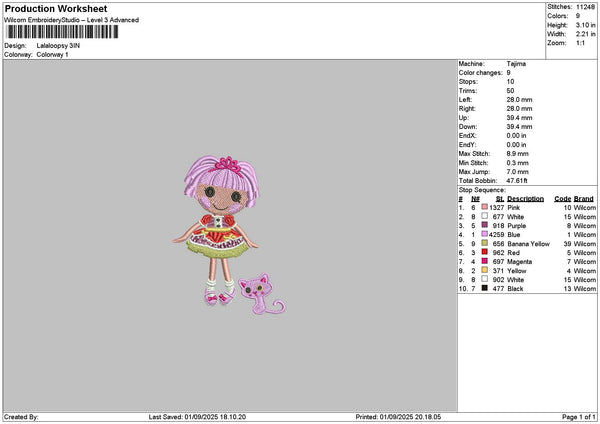Click the 'Page 1 of 1' footer text
The image size is (600, 424).
[579, 417]
